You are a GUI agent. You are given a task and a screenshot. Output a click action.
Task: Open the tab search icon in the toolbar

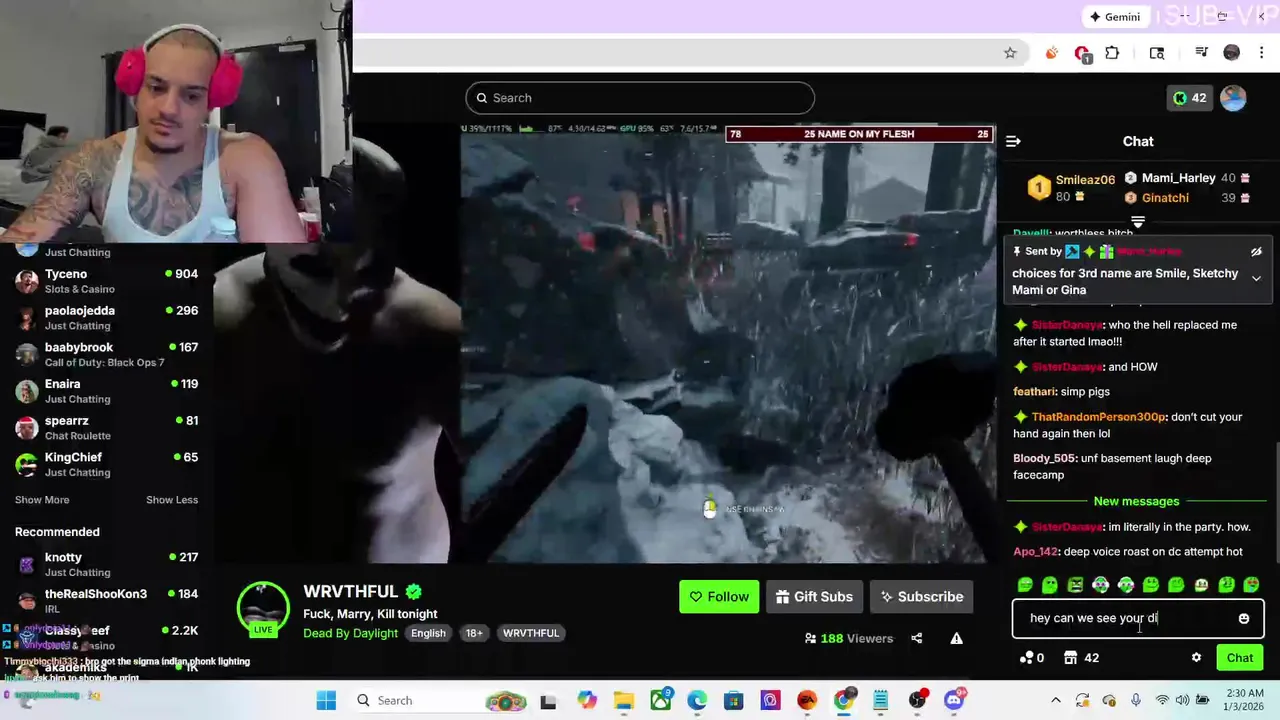[x=1157, y=53]
